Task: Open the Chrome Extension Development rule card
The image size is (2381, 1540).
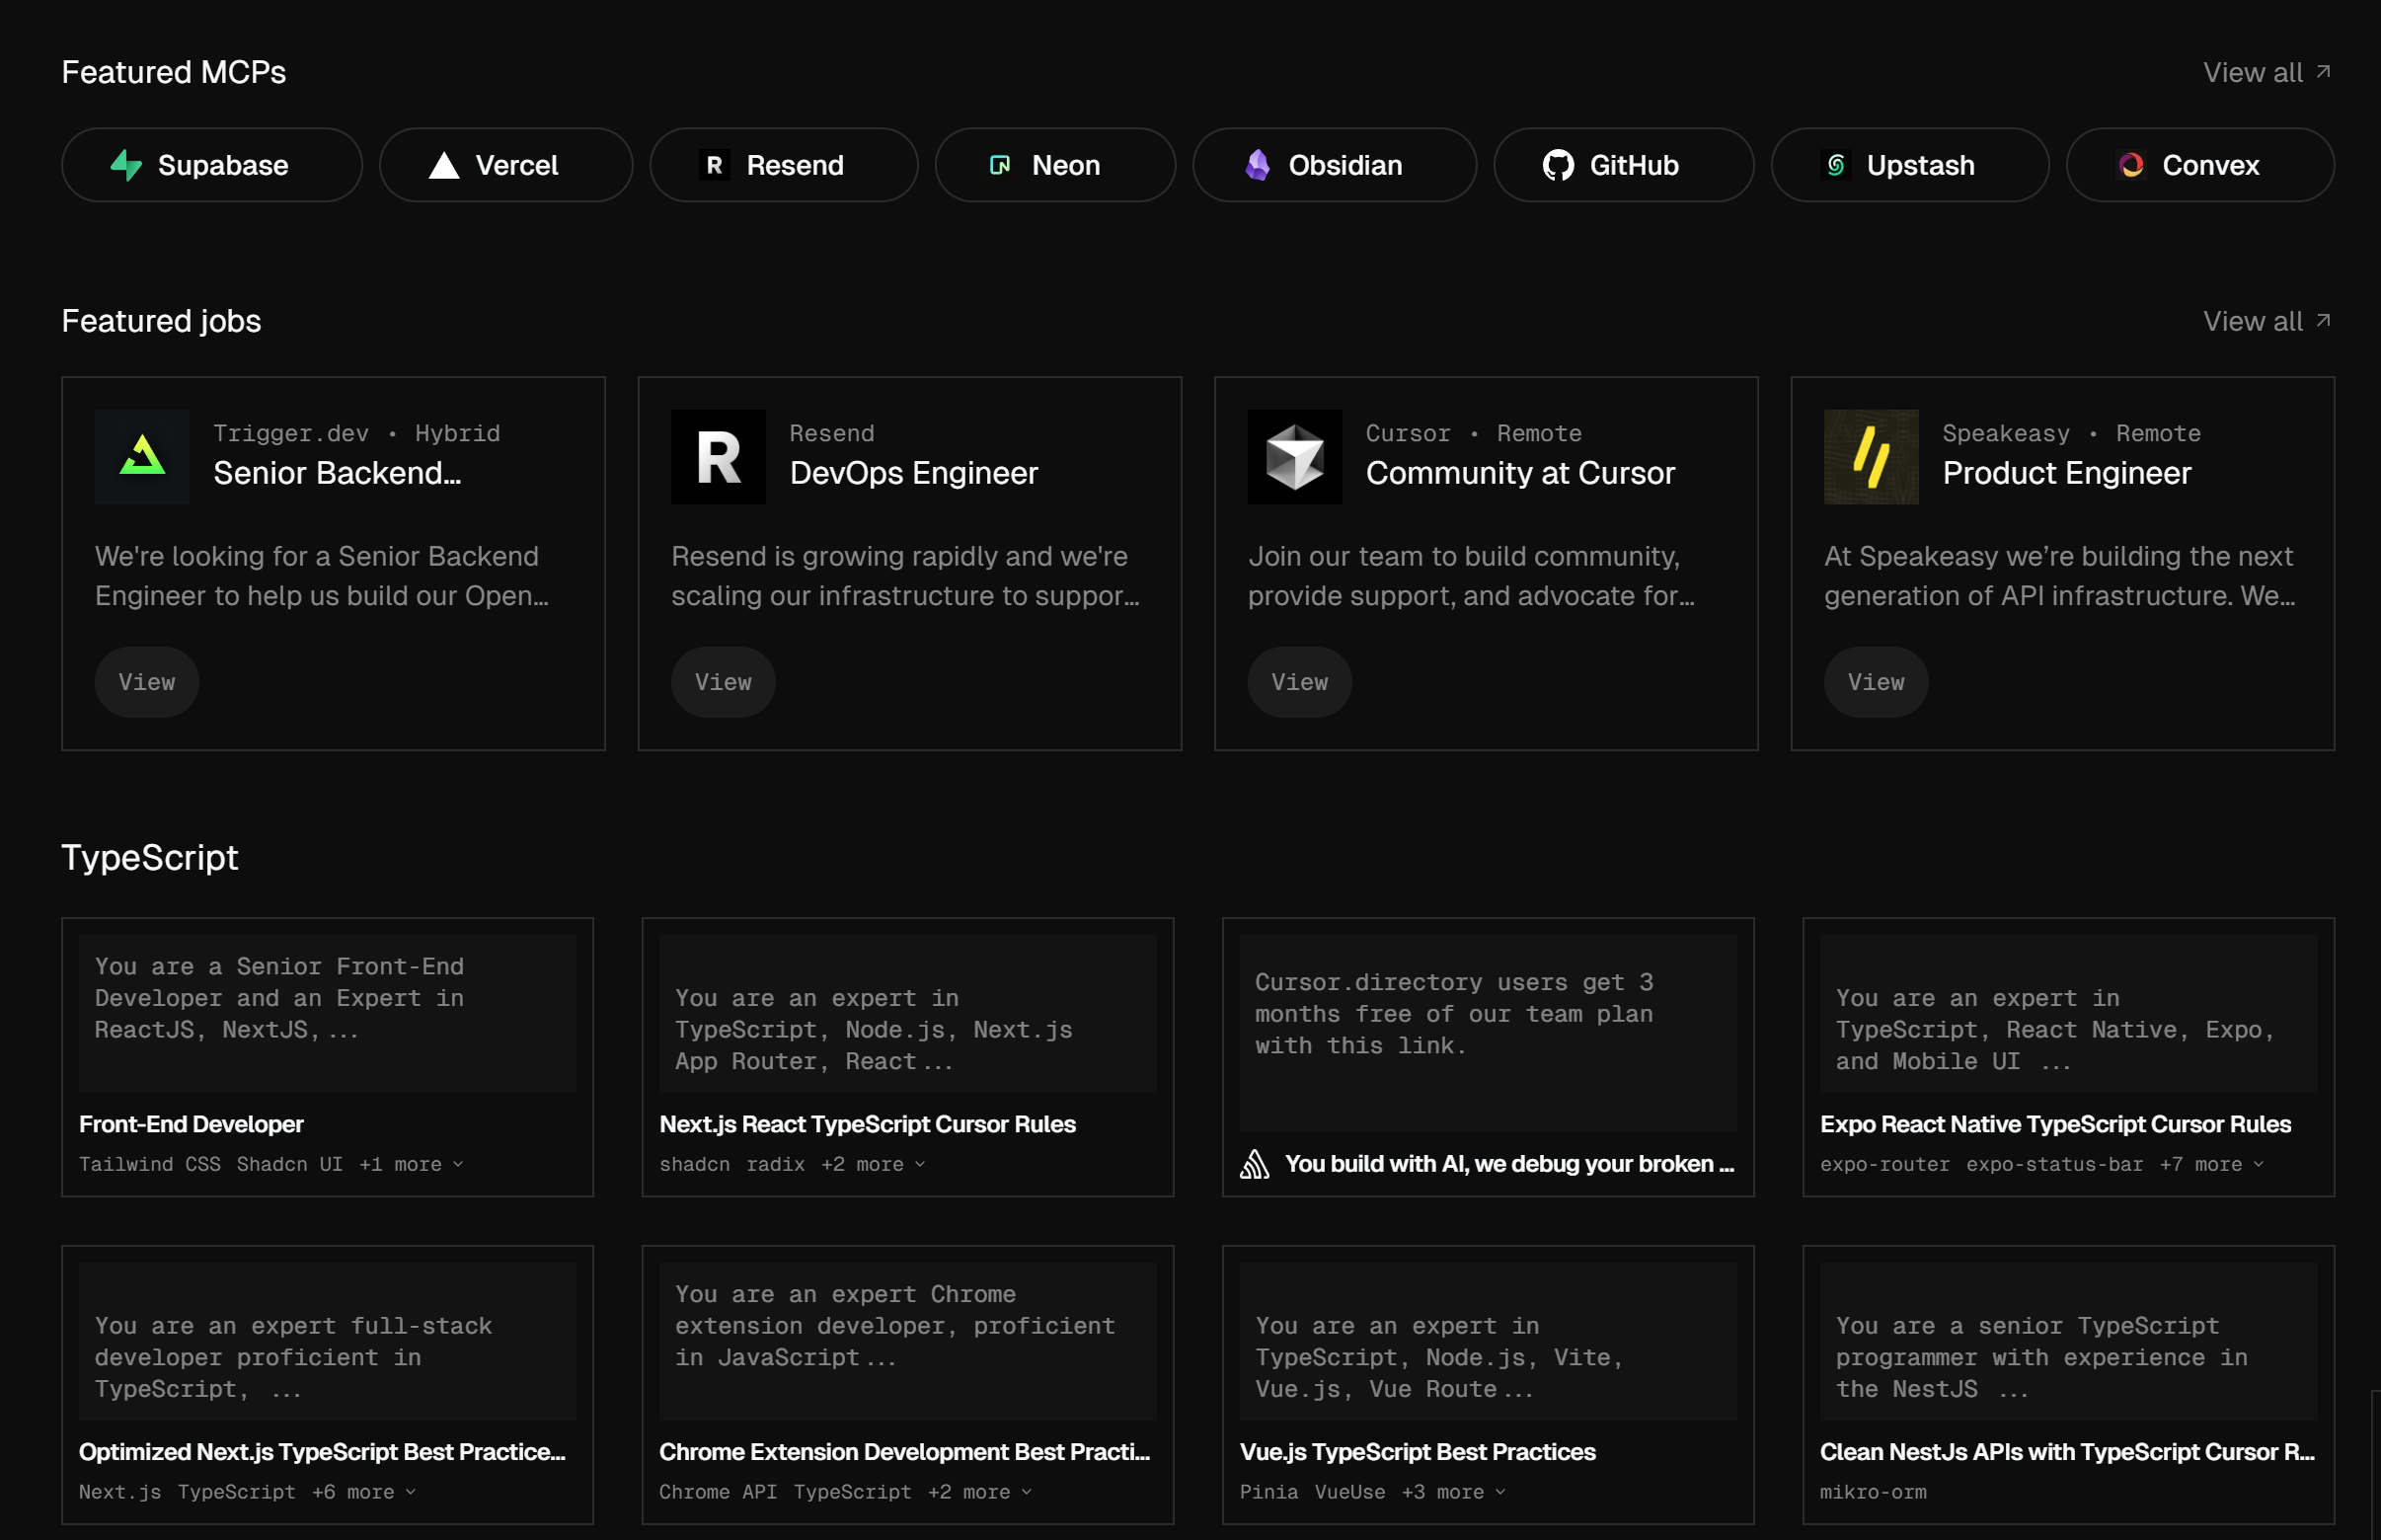Action: (x=906, y=1384)
